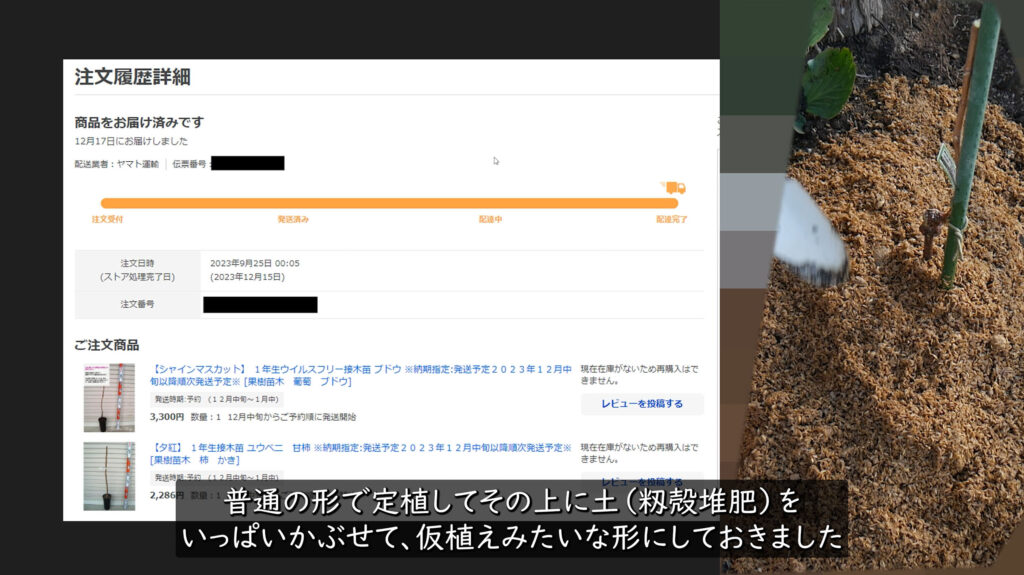
Task: Click the ご注文商品 section heading
Action: (107, 345)
